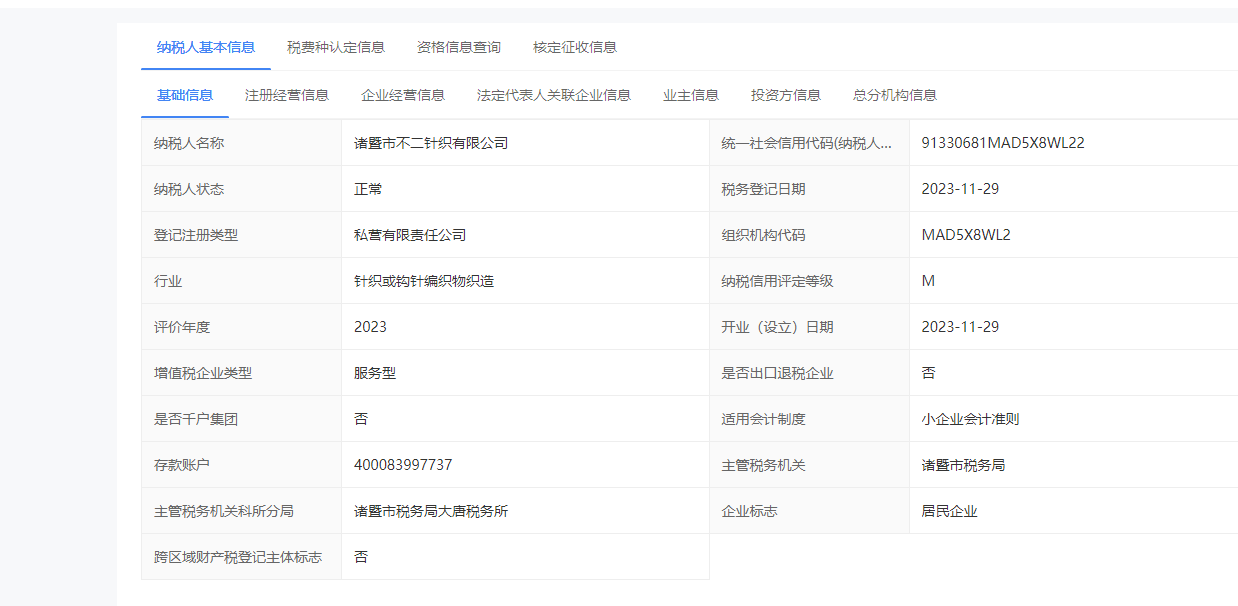The height and width of the screenshot is (606, 1238).
Task: Show the 投资方信息 sub-tab
Action: point(785,95)
